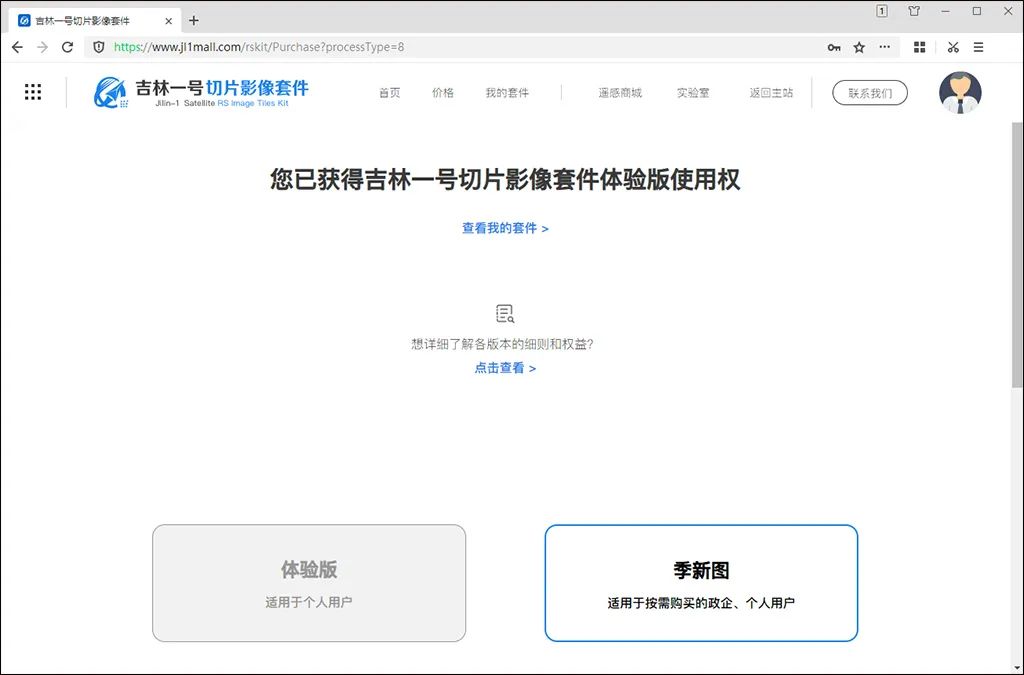Screen dimensions: 1024x675
Task: Click text 适用于按需购买的政企、个人用户
Action: click(701, 603)
